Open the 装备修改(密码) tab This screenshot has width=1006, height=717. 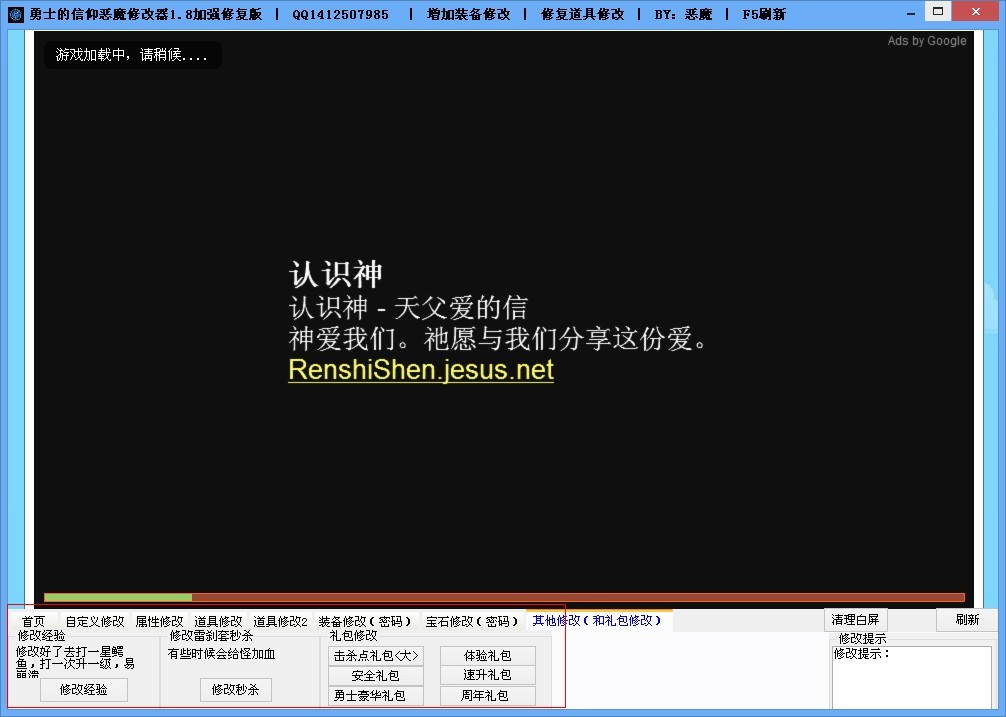[364, 621]
